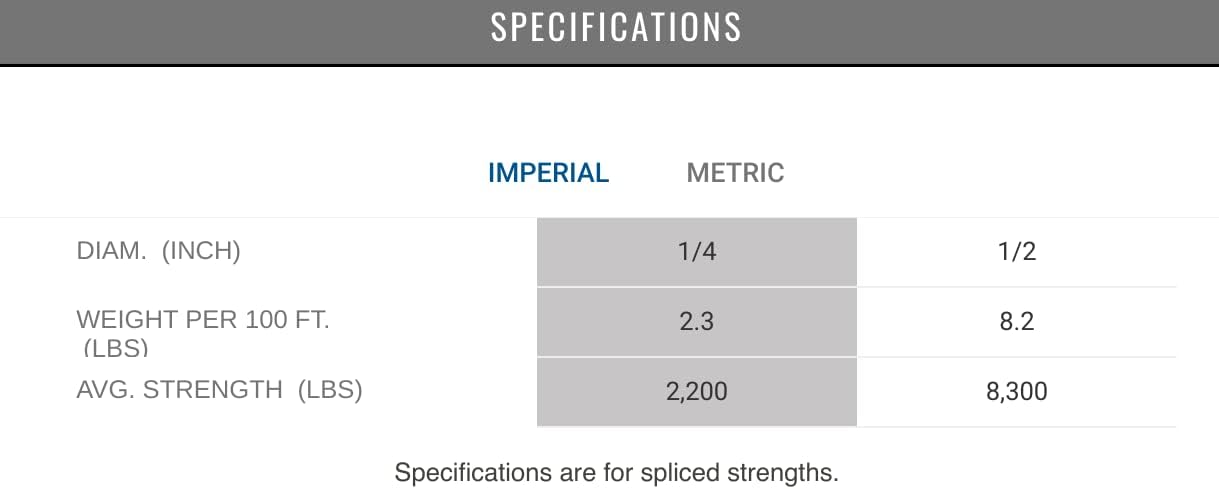Image resolution: width=1219 pixels, height=489 pixels.
Task: Switch to the Metric units tab
Action: (x=735, y=173)
